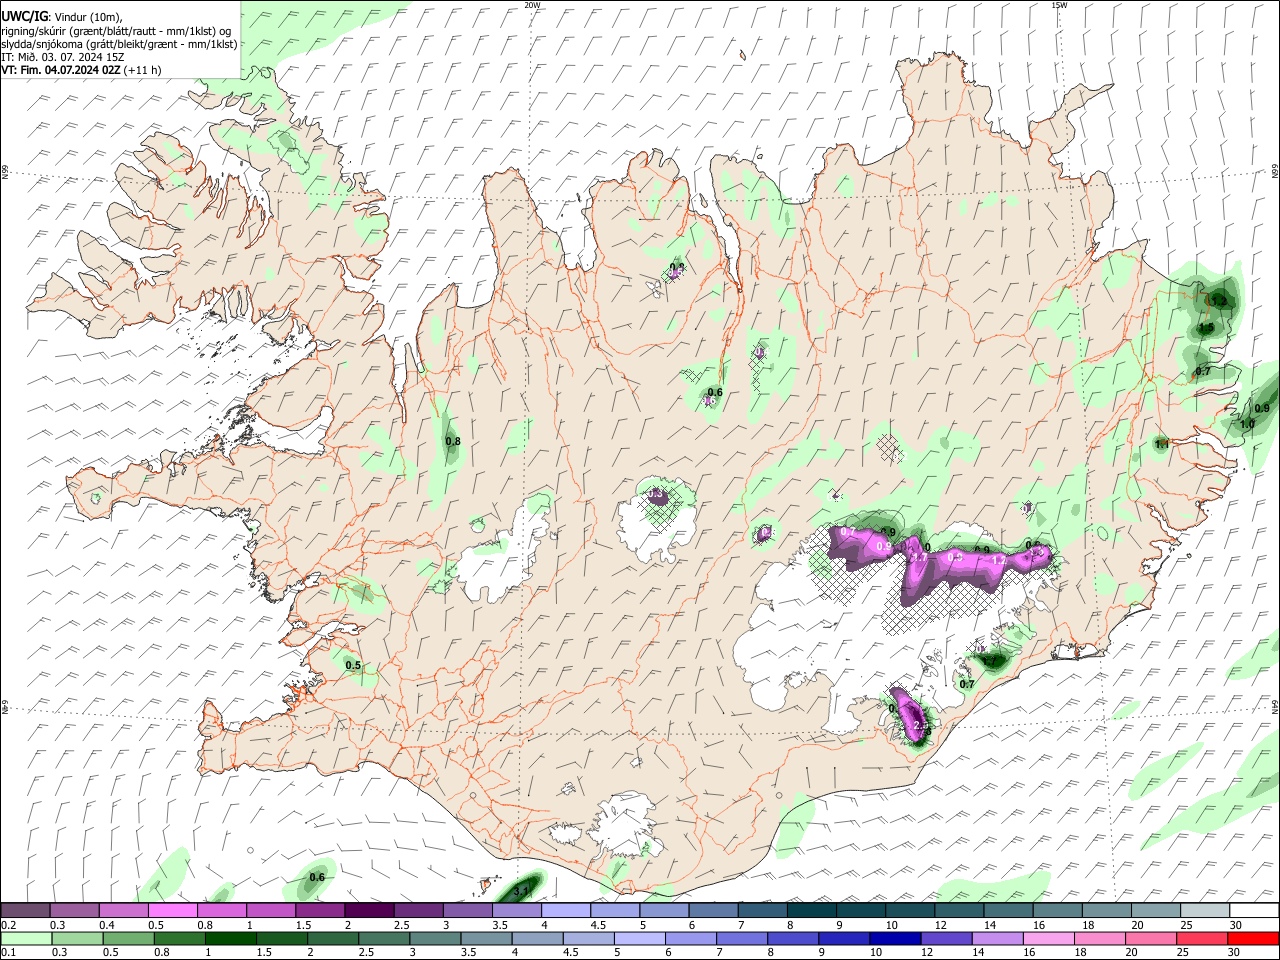Click the crimson 25 swatch on rain scale
1280x960 pixels.
(x=1202, y=938)
